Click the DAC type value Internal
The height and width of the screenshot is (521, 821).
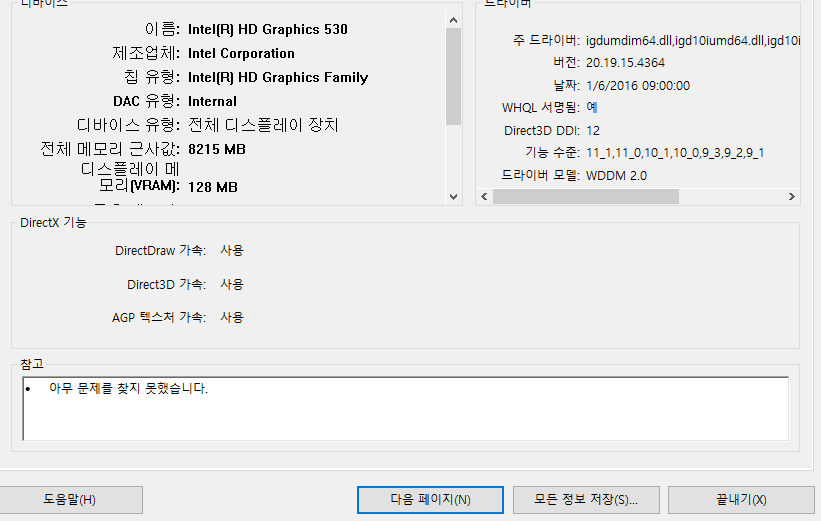(212, 101)
